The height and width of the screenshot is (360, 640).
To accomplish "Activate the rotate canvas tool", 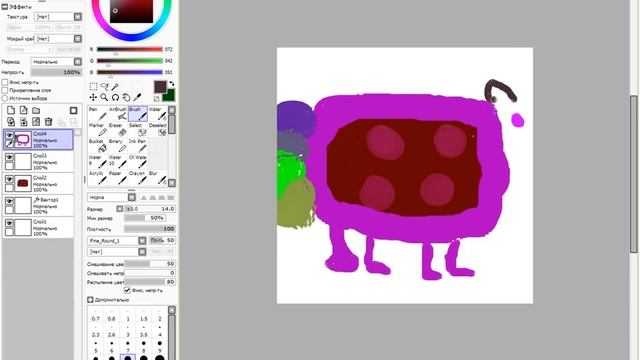I will click(116, 98).
